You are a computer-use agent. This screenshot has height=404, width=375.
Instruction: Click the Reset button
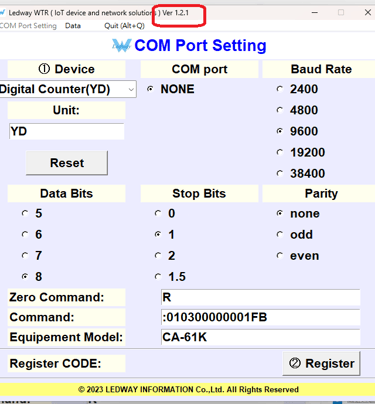pyautogui.click(x=67, y=163)
